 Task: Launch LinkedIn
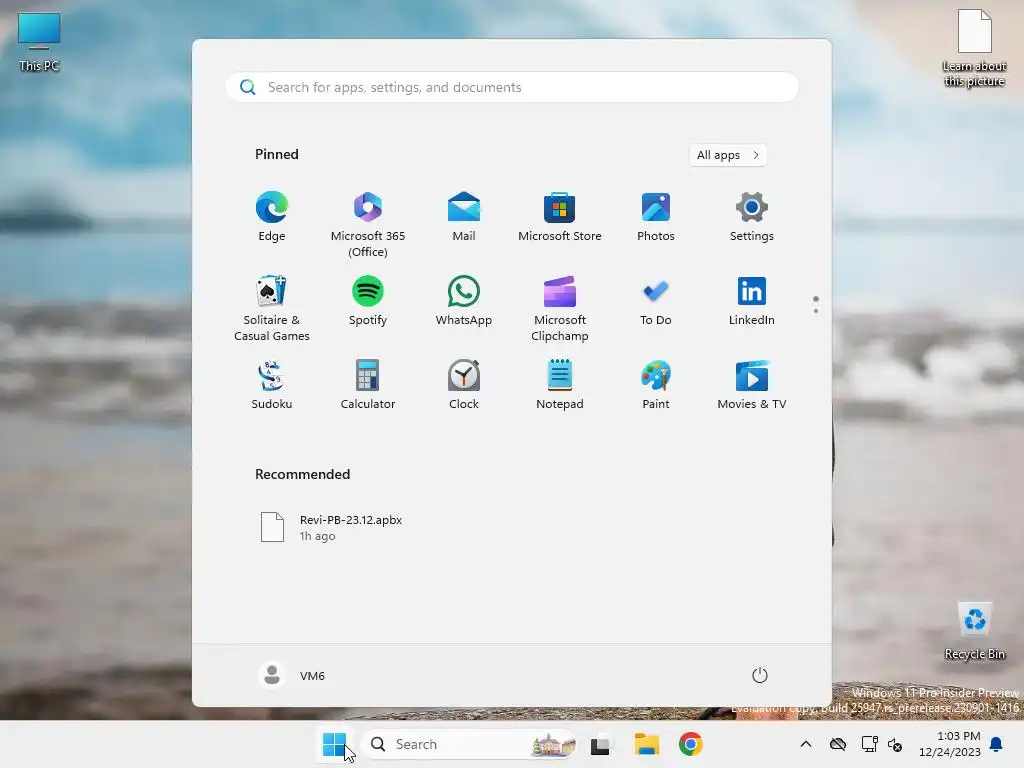752,302
